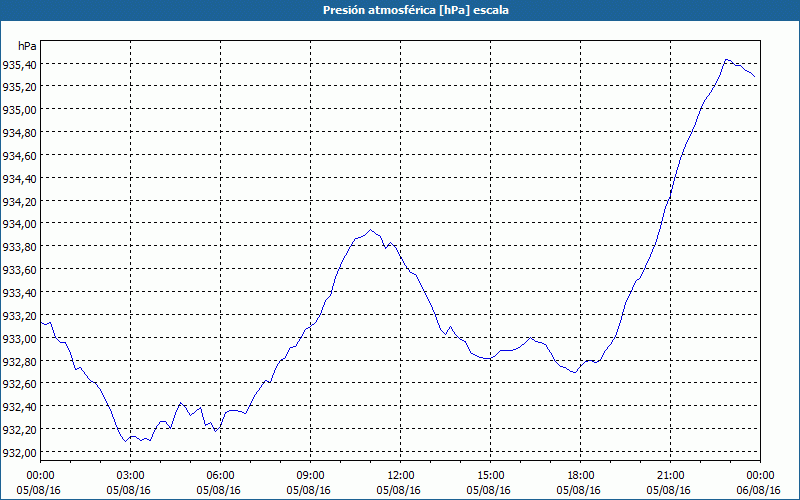This screenshot has width=800, height=500.
Task: Click the 06:00 time axis label
Action: coord(220,476)
